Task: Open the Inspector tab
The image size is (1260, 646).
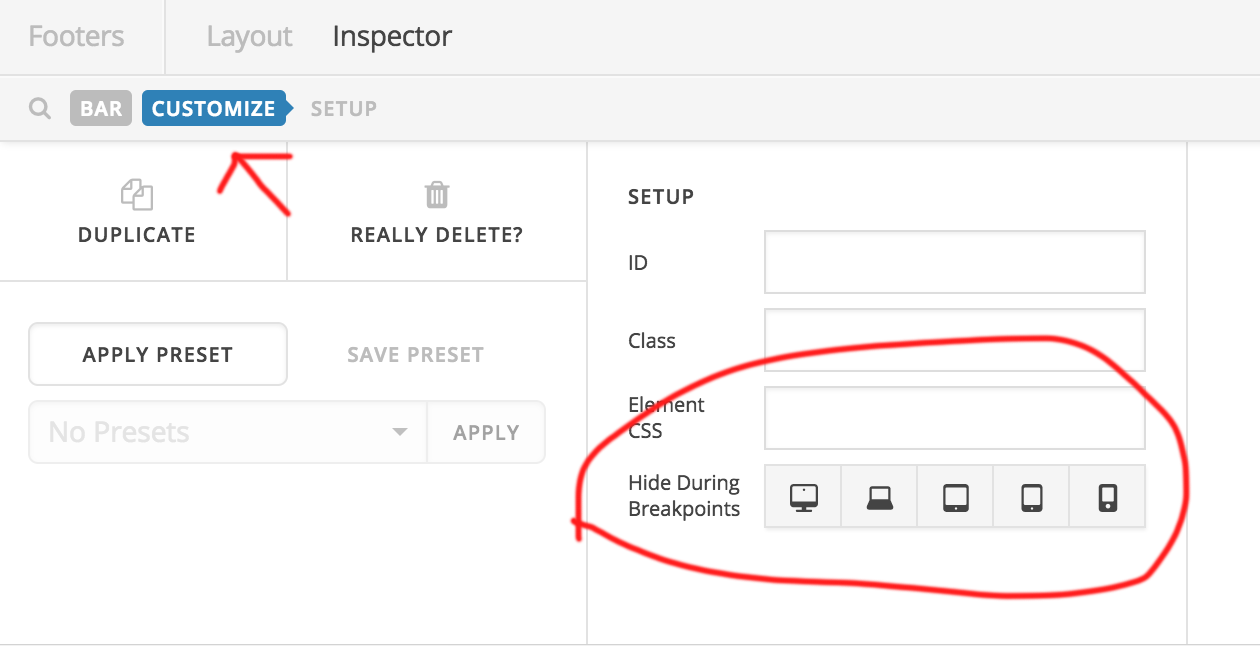Action: click(x=392, y=37)
